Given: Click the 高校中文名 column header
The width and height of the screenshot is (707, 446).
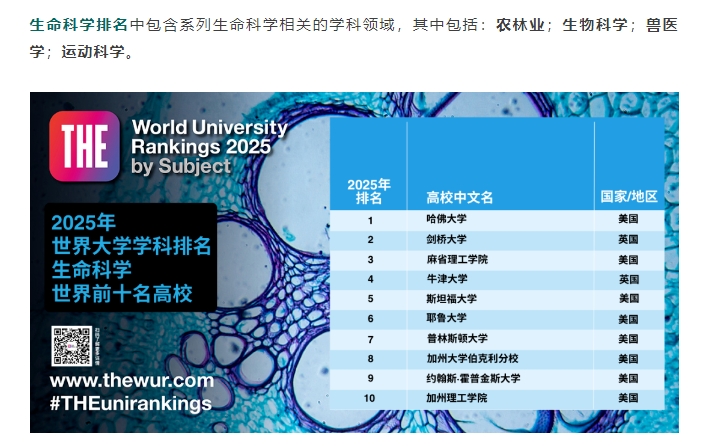Looking at the screenshot, I should (x=459, y=198).
